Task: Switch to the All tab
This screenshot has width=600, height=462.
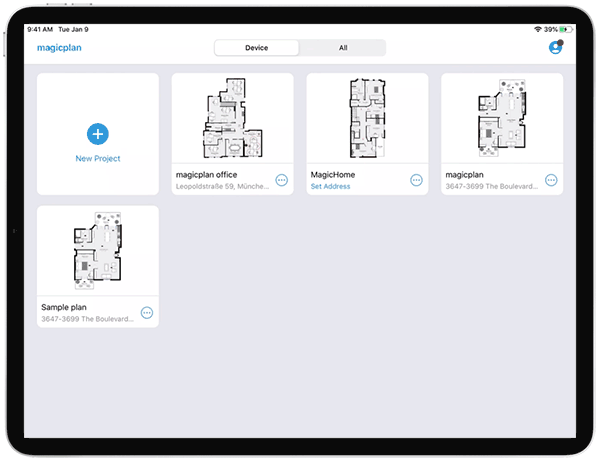Action: click(343, 48)
